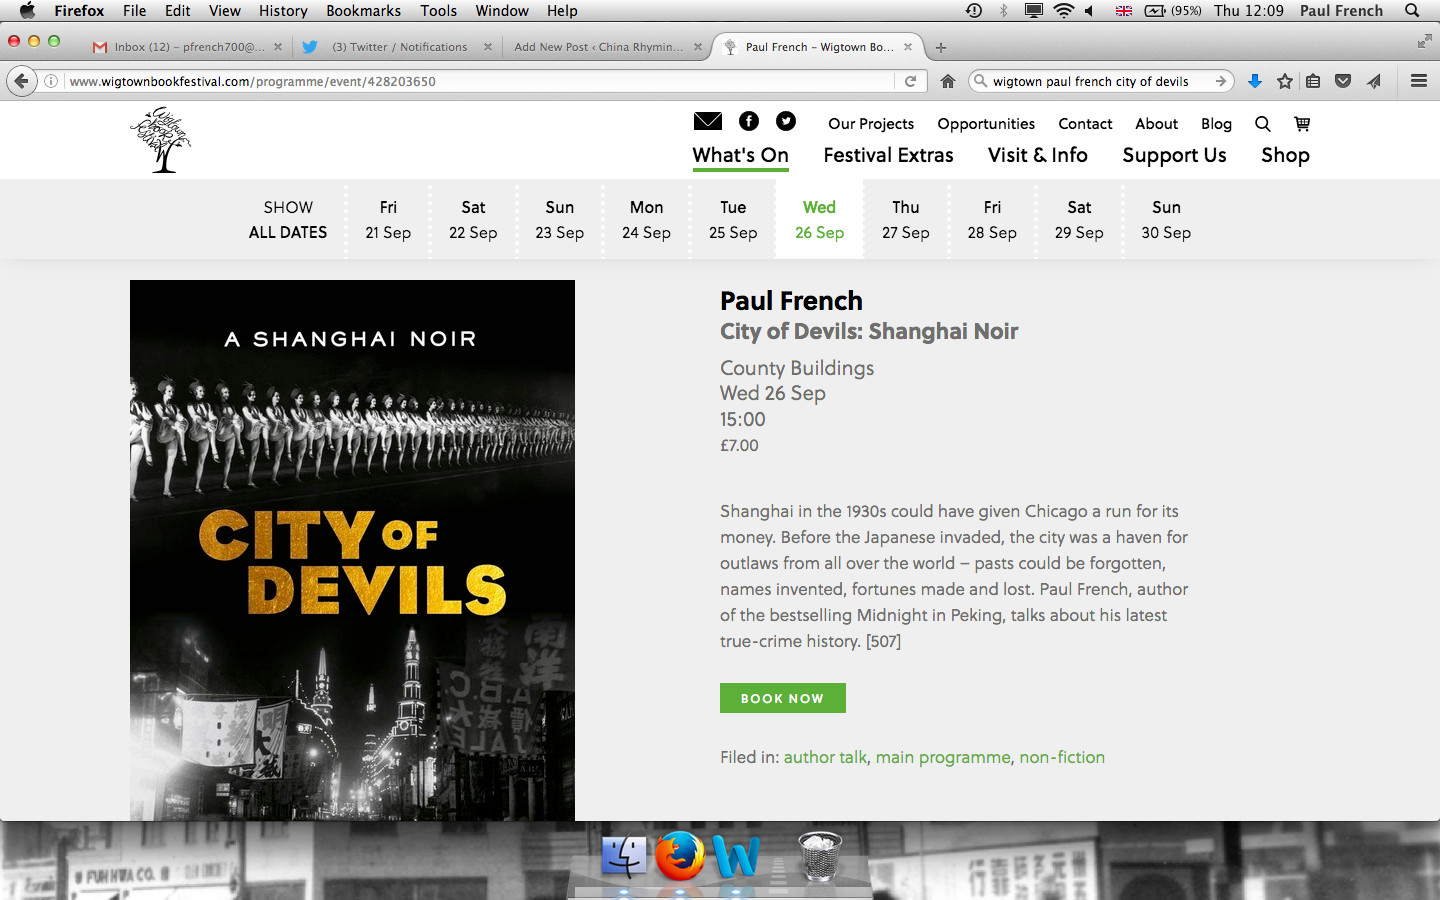1440x900 pixels.
Task: Visit the festival Facebook icon
Action: pos(748,121)
